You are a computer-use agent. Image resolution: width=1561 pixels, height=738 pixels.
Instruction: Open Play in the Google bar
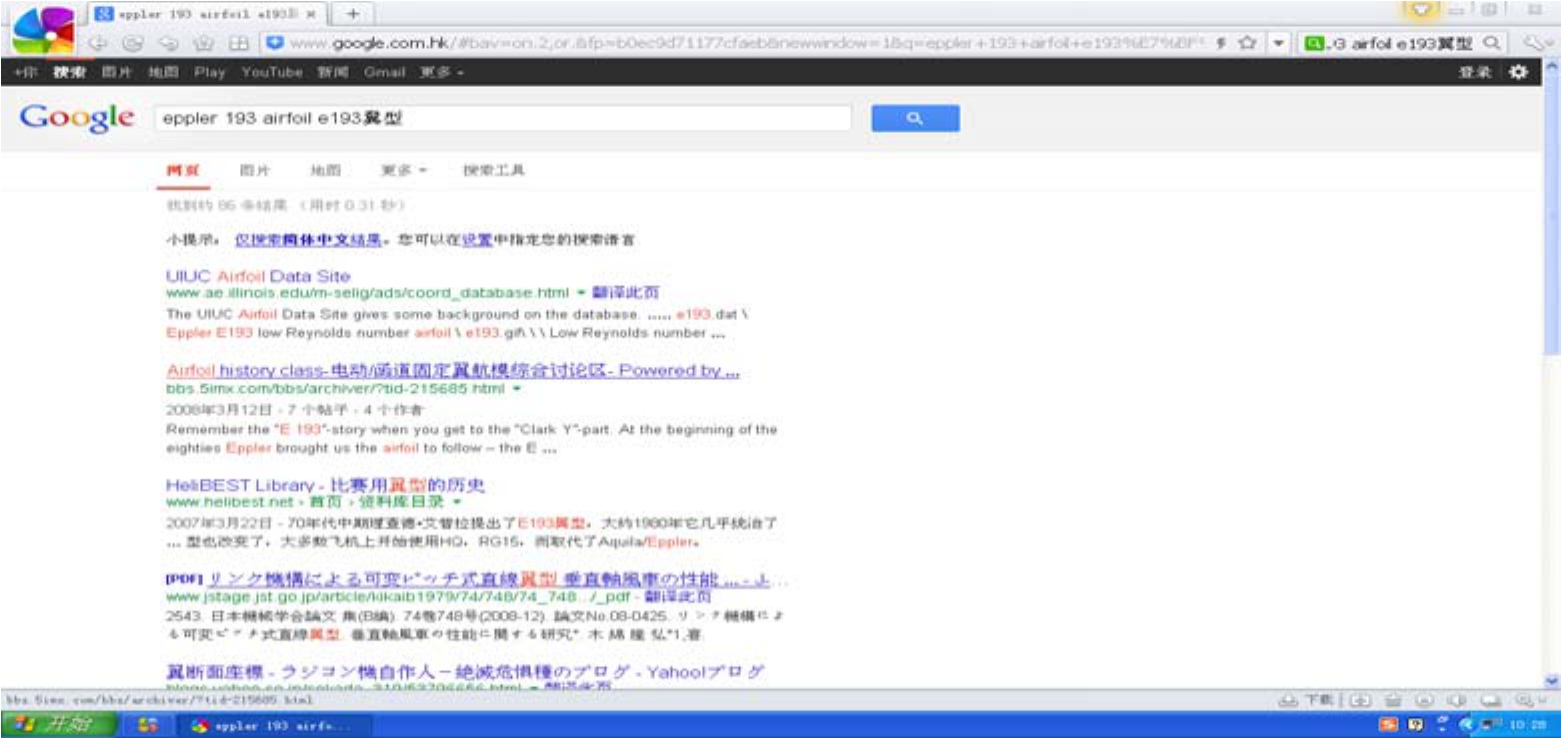210,72
